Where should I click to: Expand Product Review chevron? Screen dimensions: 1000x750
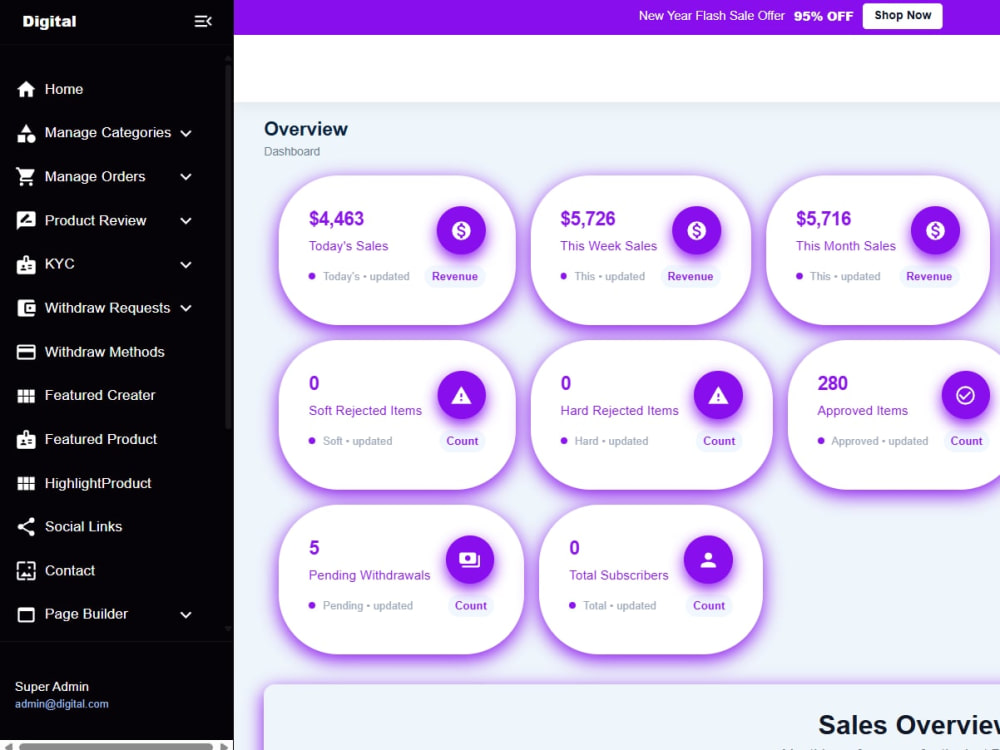186,221
